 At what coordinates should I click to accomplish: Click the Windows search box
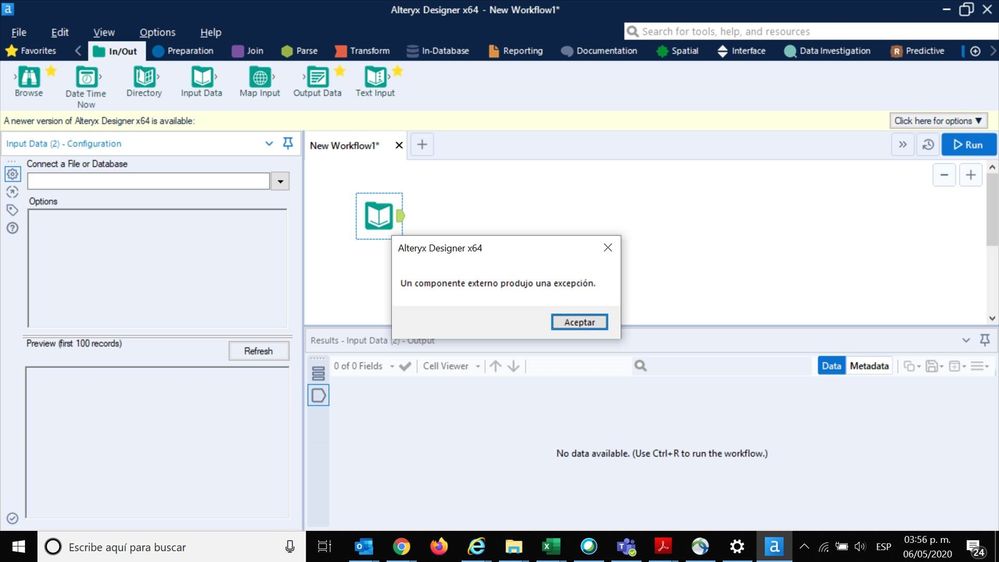pyautogui.click(x=172, y=547)
